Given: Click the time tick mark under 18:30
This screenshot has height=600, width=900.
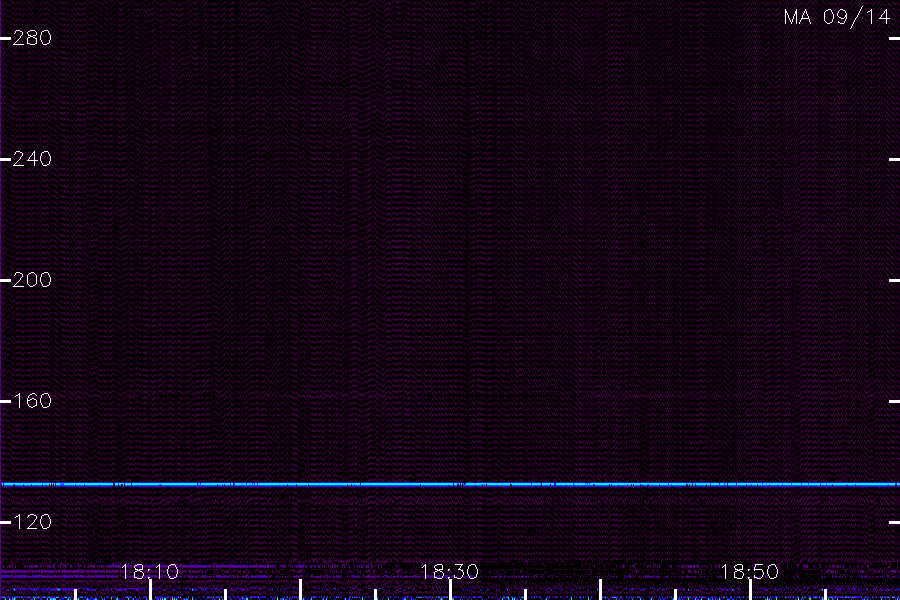Looking at the screenshot, I should (x=451, y=590).
